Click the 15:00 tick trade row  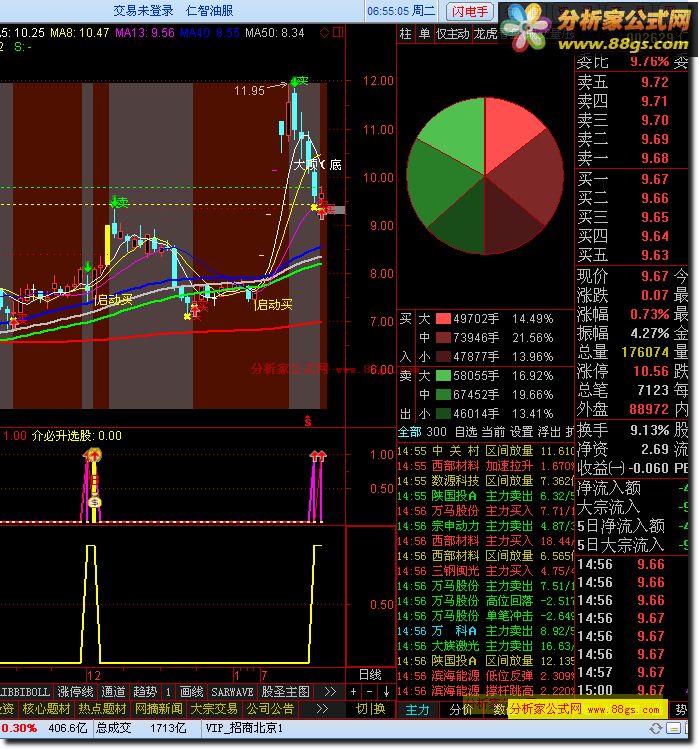[631, 690]
